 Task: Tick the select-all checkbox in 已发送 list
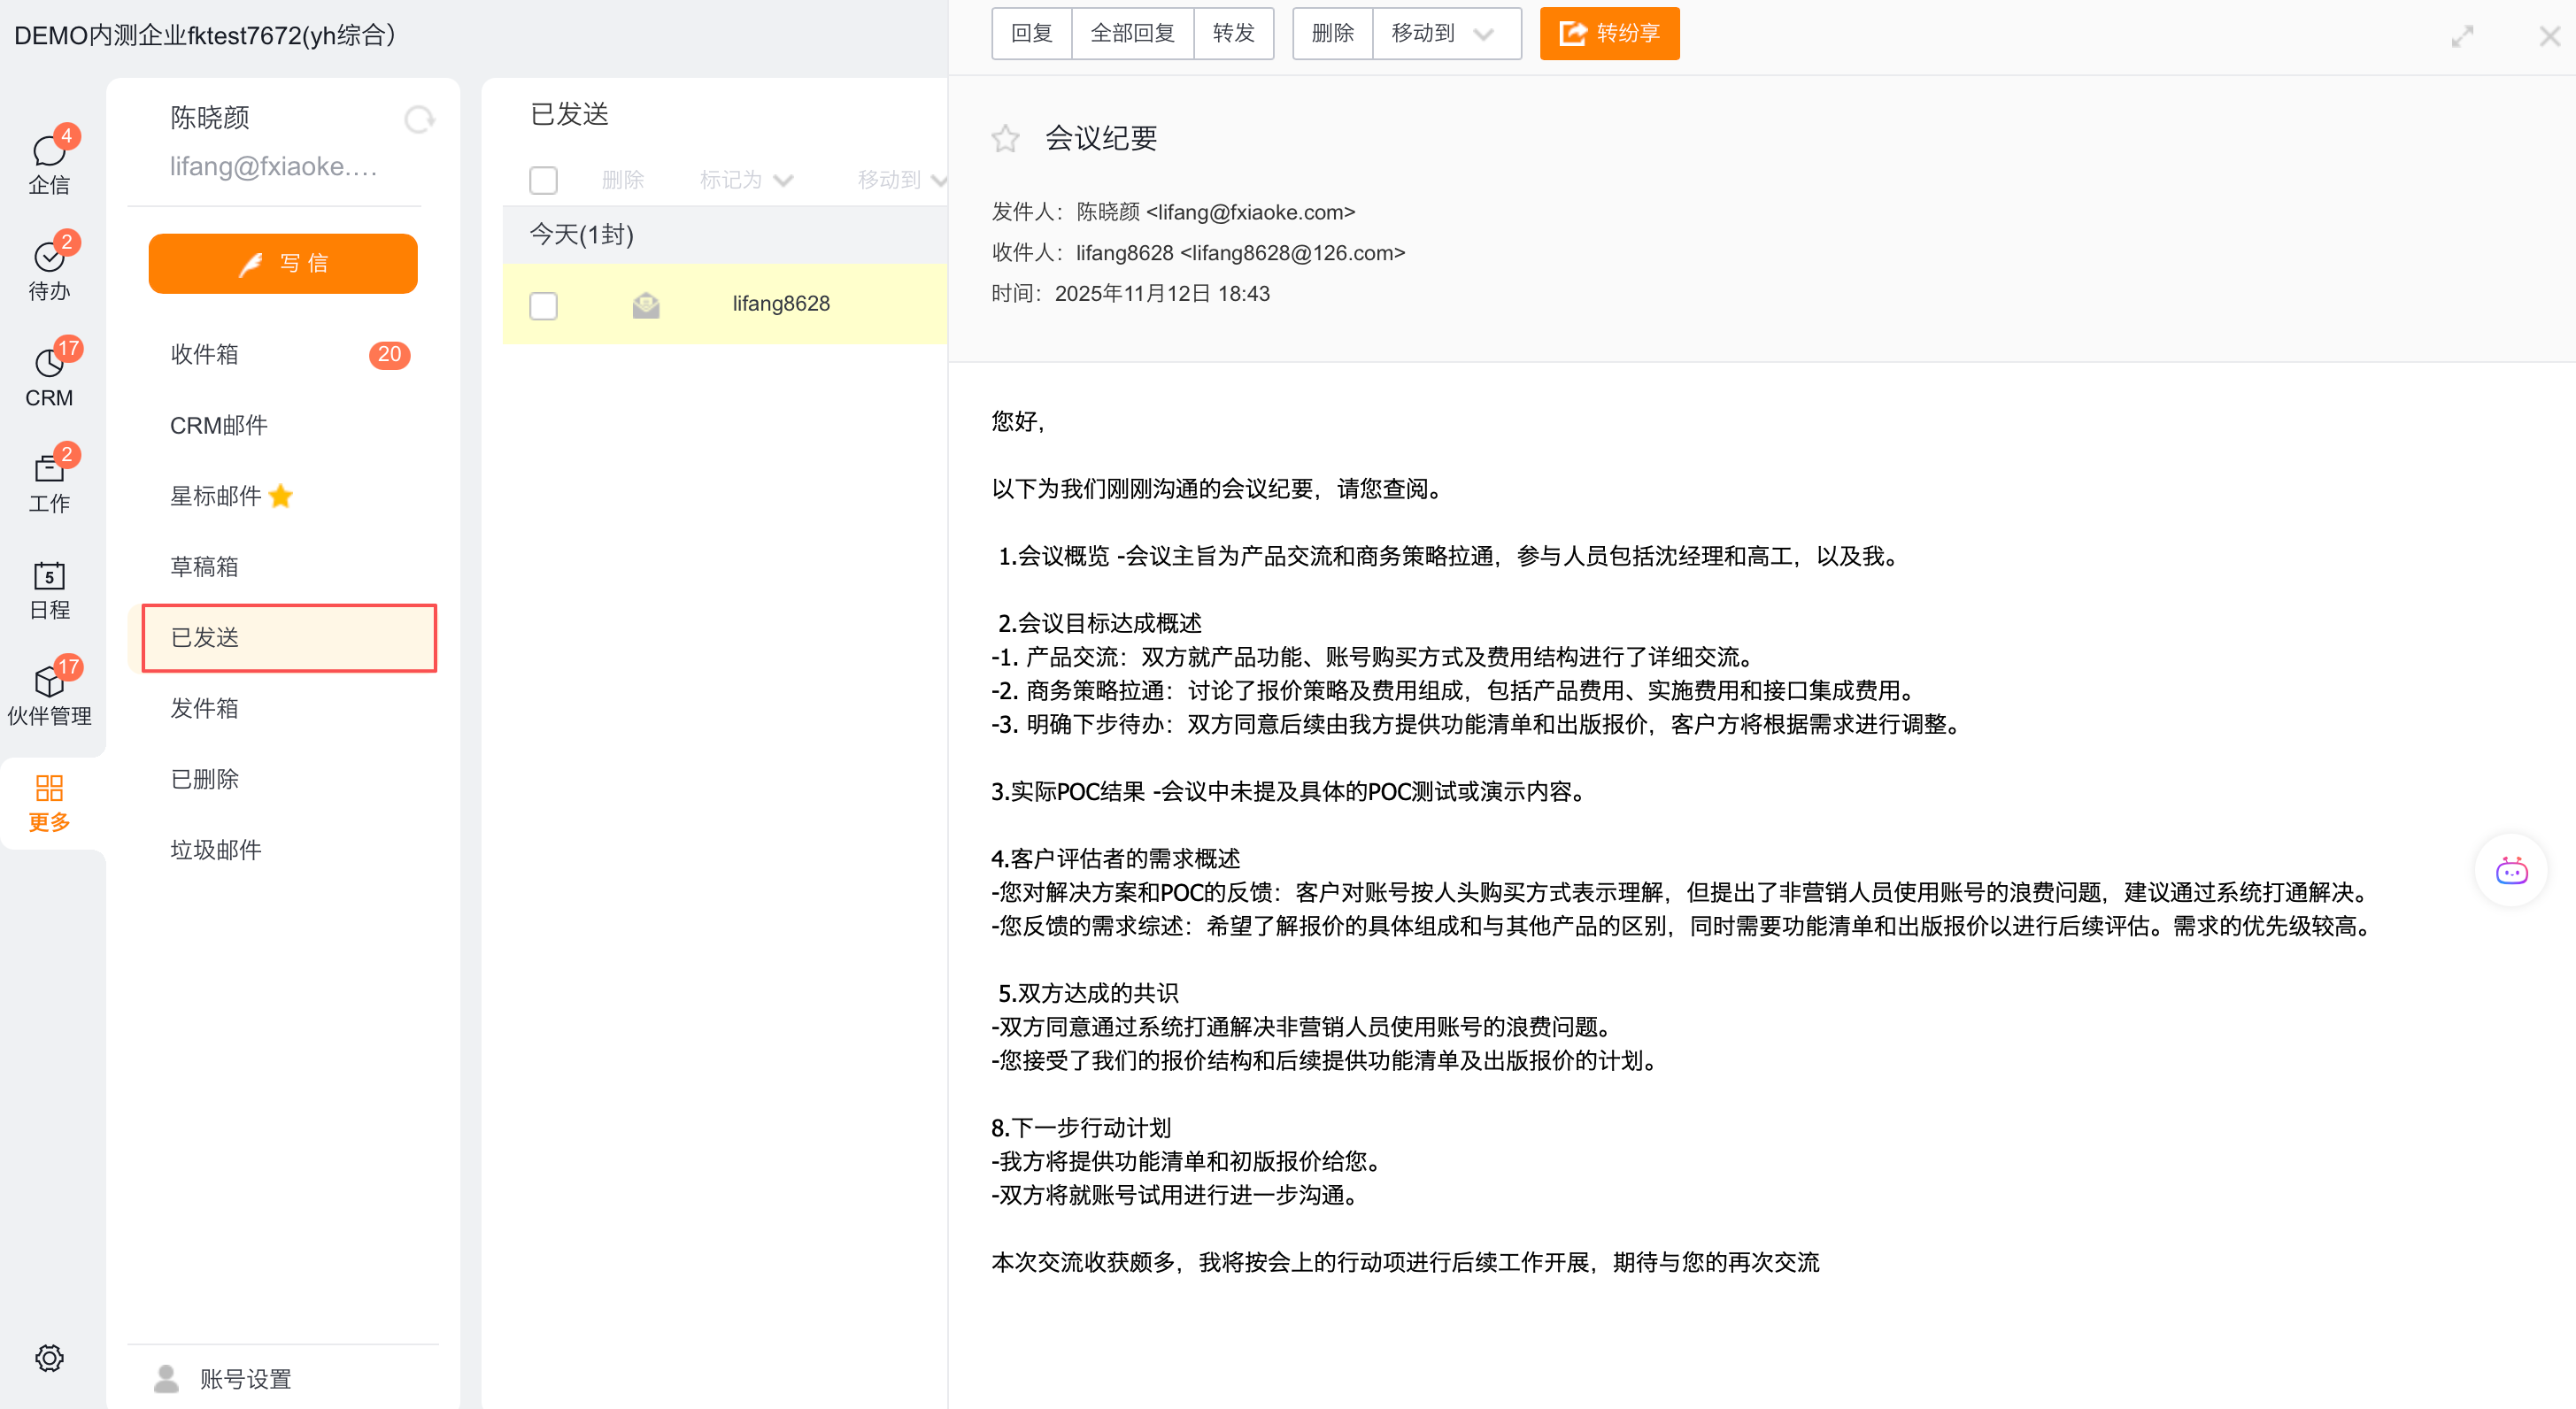point(543,180)
